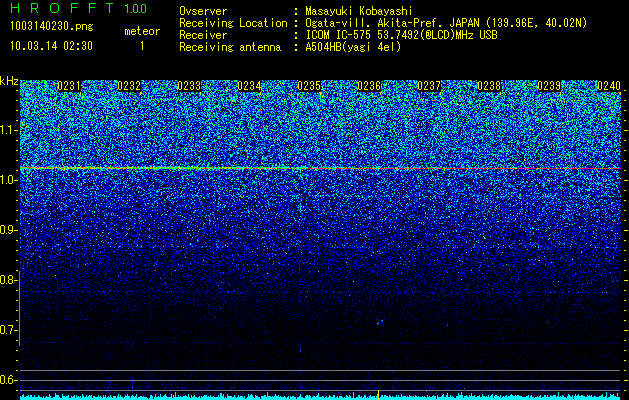Image resolution: width=629 pixels, height=400 pixels.
Task: Click the meteor label
Action: 142,31
